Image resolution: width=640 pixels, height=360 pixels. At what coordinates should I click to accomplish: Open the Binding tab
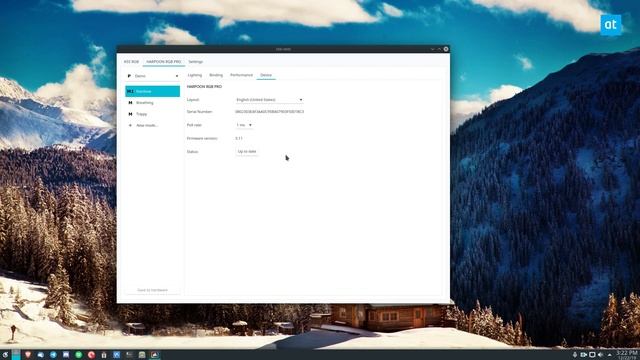[x=216, y=75]
